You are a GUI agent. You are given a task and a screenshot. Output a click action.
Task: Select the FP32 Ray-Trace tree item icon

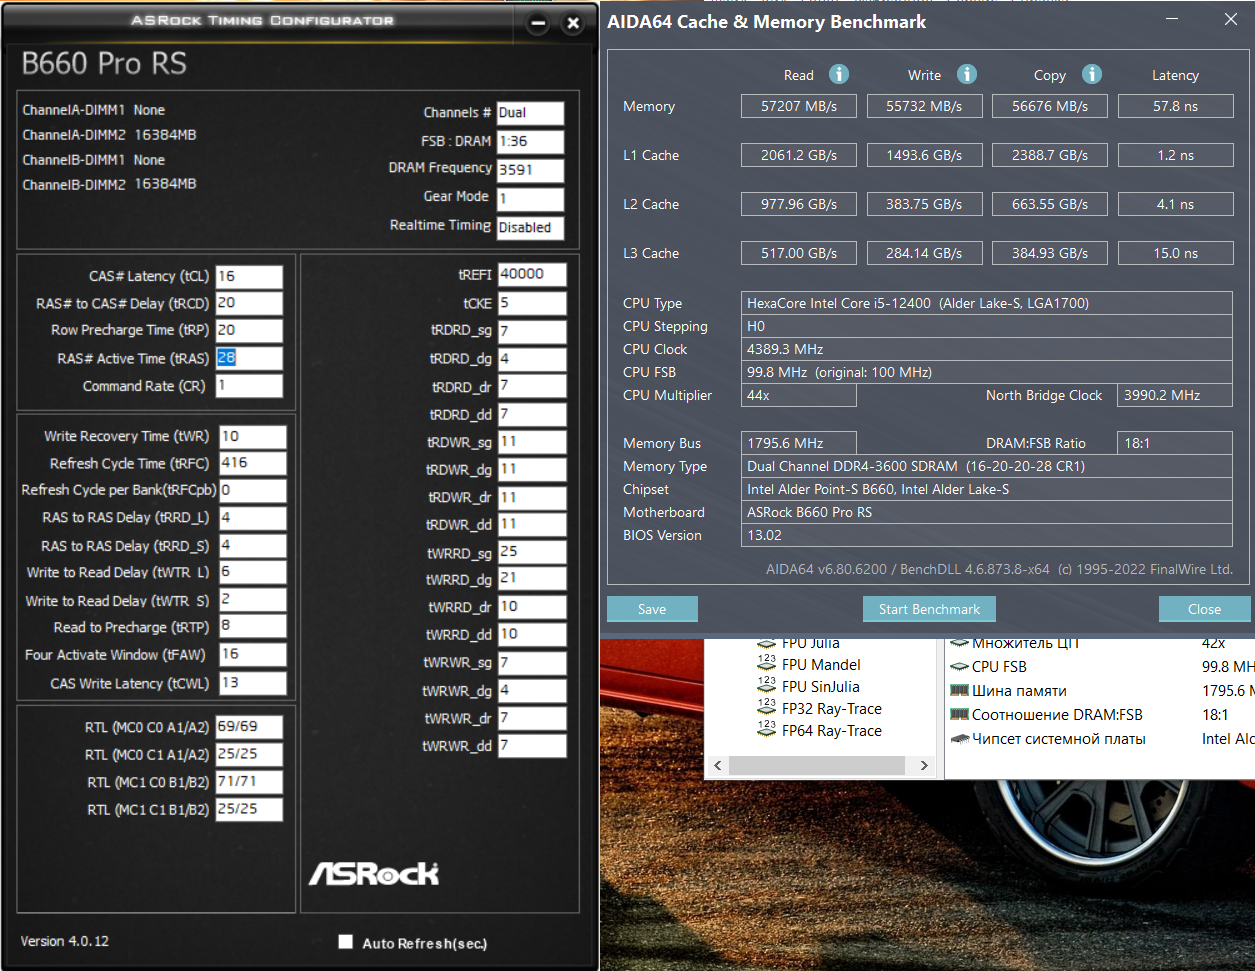click(x=767, y=709)
